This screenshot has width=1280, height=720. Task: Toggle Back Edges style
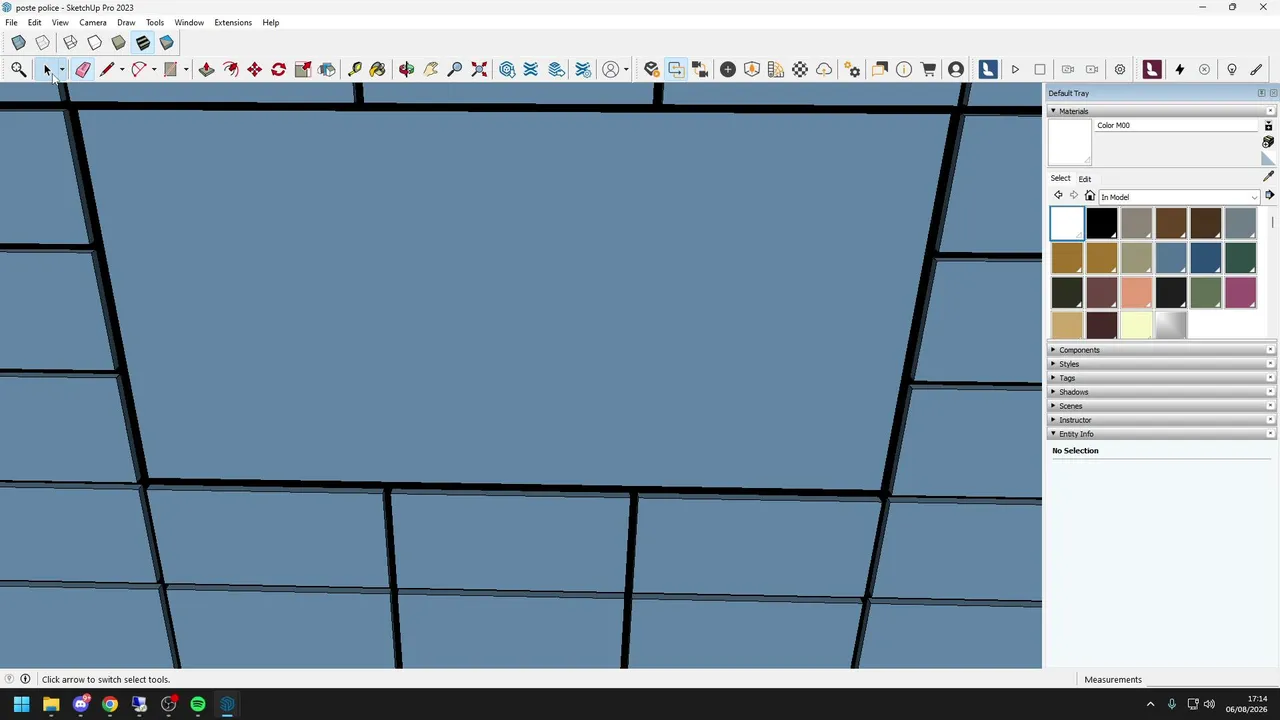coord(43,43)
